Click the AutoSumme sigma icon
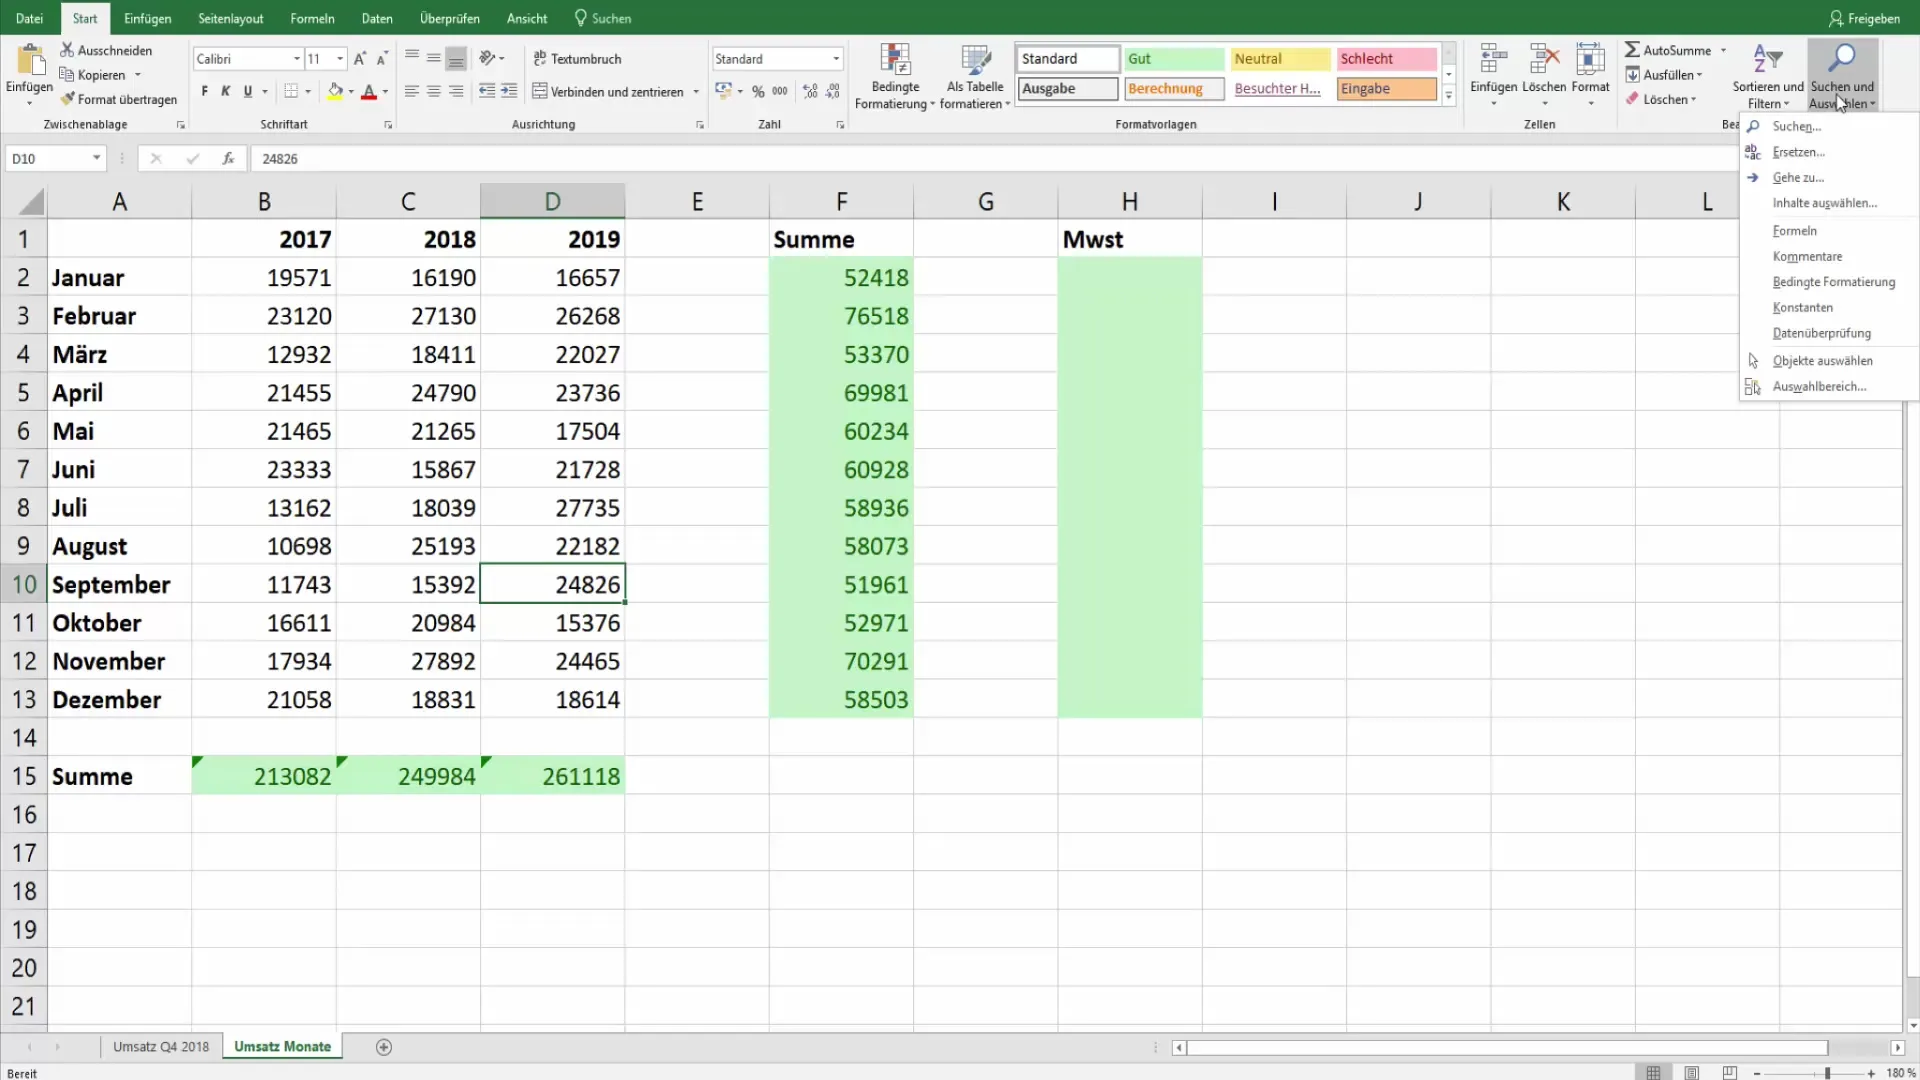1920x1080 pixels. 1632,50
